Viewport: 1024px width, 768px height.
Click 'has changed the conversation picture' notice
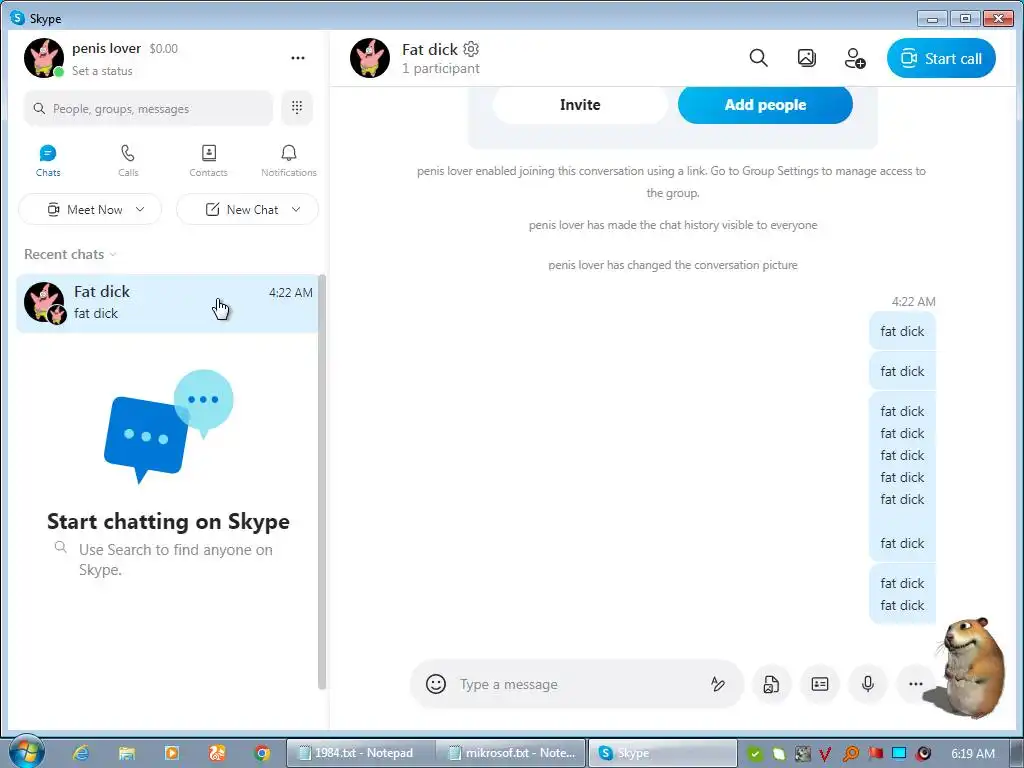tap(673, 265)
